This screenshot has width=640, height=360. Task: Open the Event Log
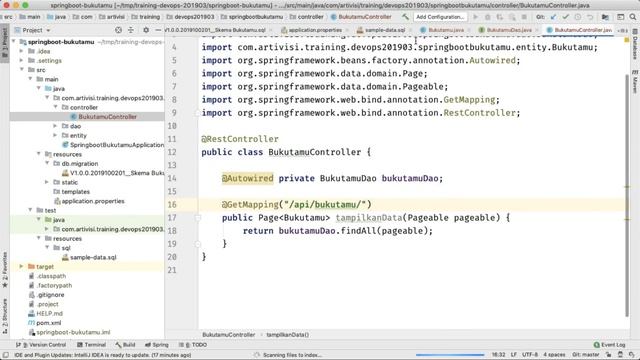coord(609,345)
